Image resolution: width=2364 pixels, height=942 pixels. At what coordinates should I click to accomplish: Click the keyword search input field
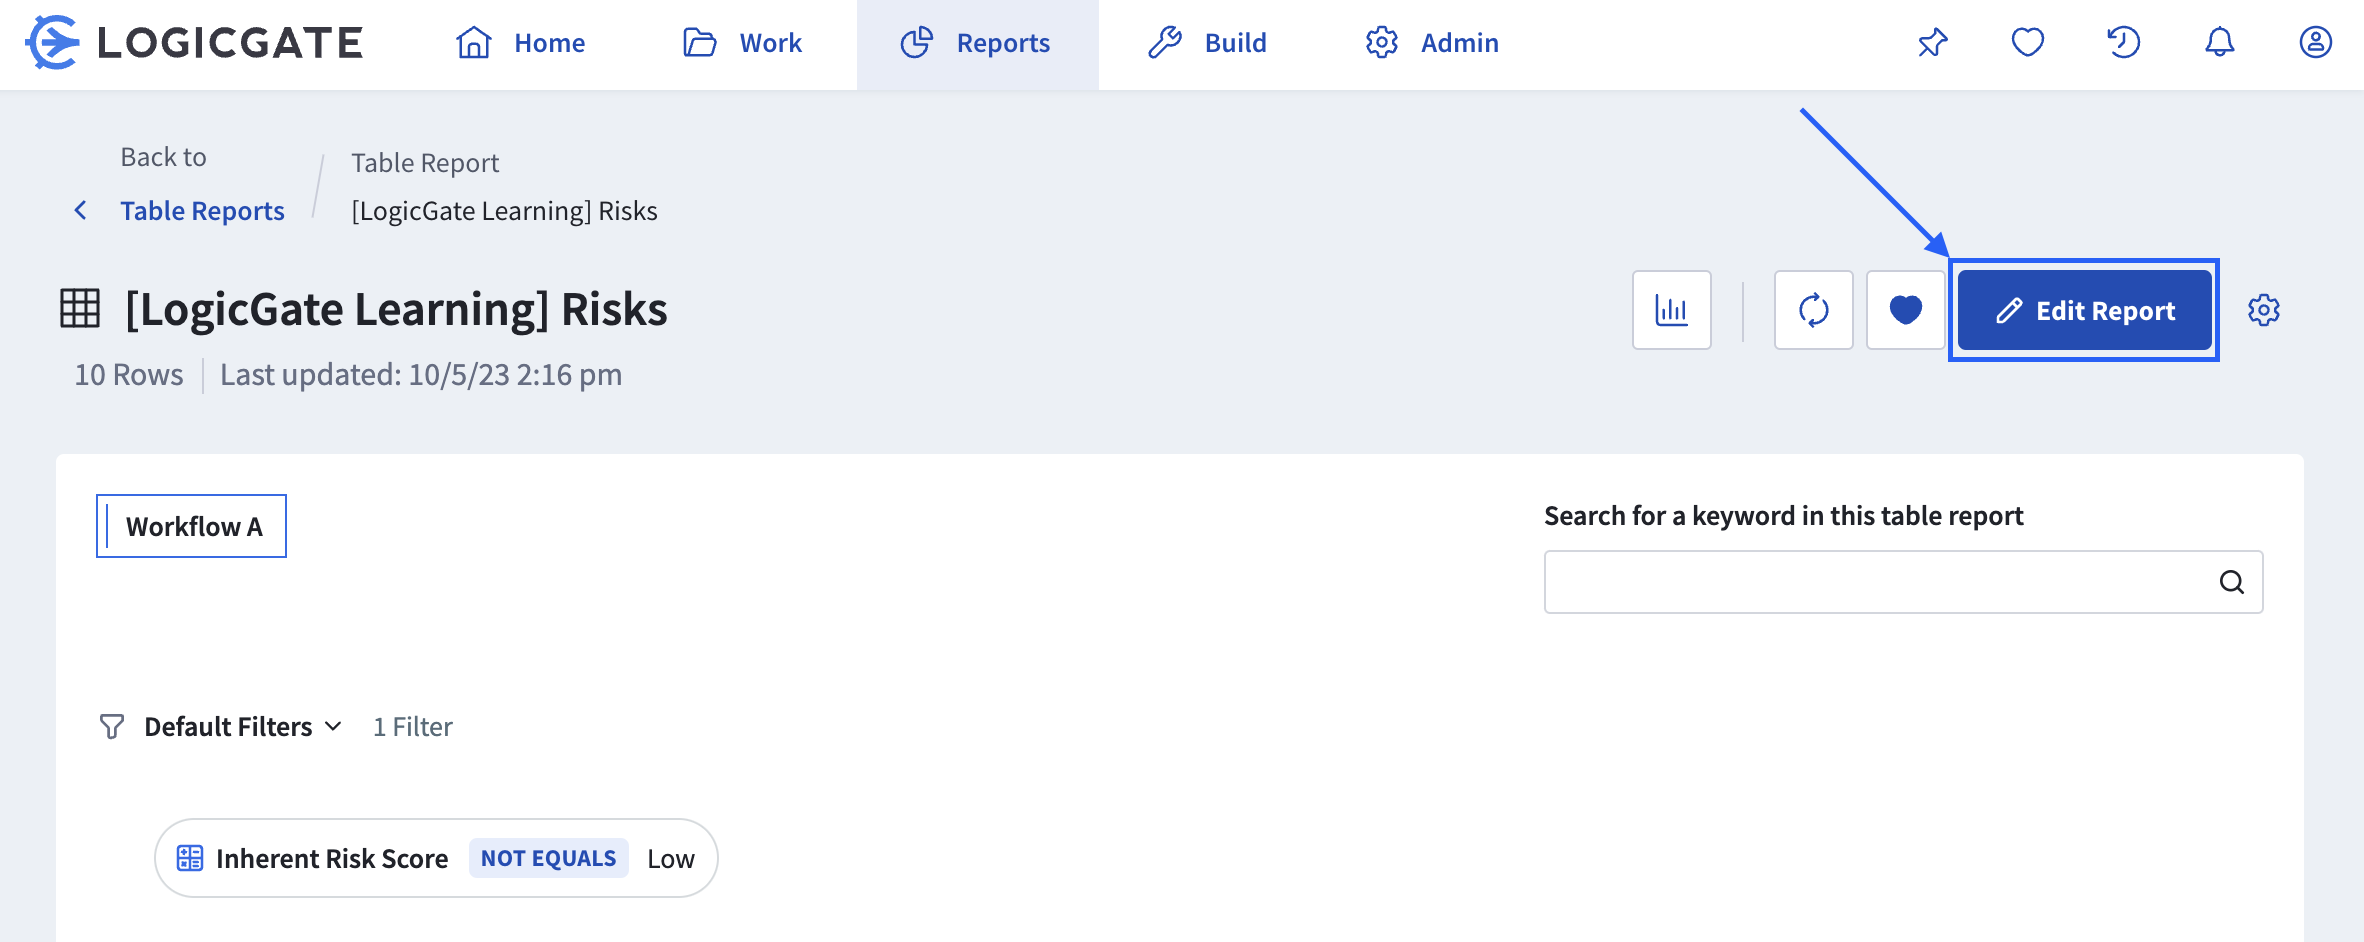pos(1904,582)
